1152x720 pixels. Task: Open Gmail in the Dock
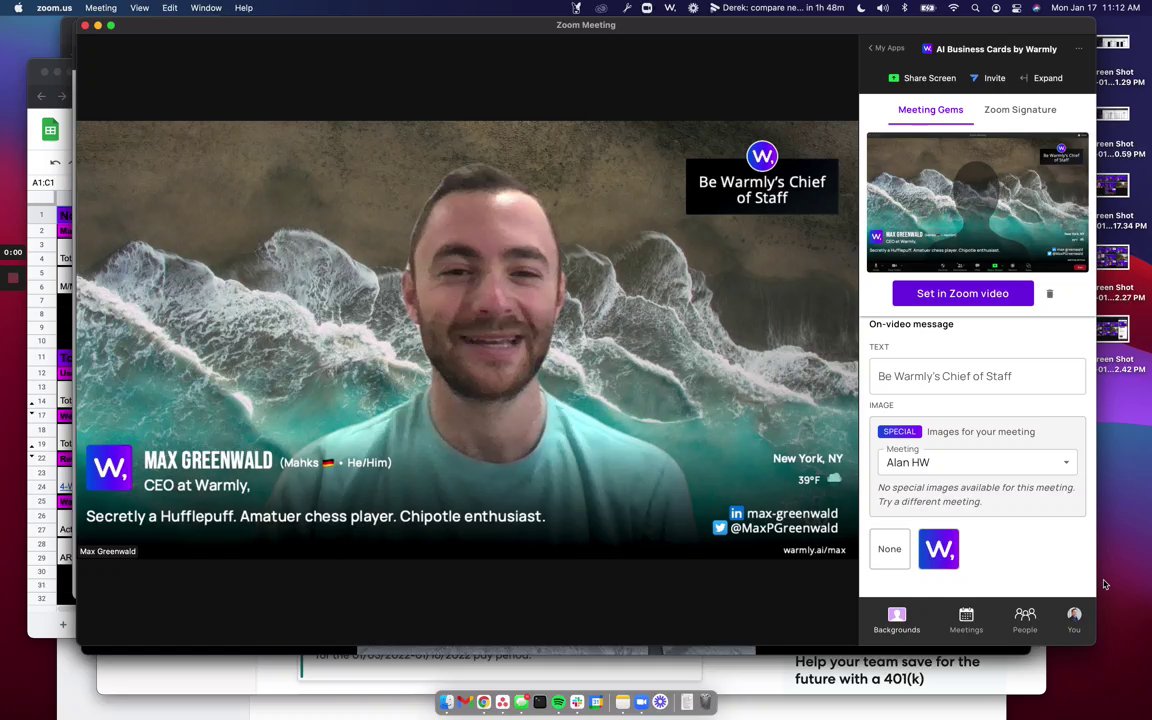tap(465, 702)
